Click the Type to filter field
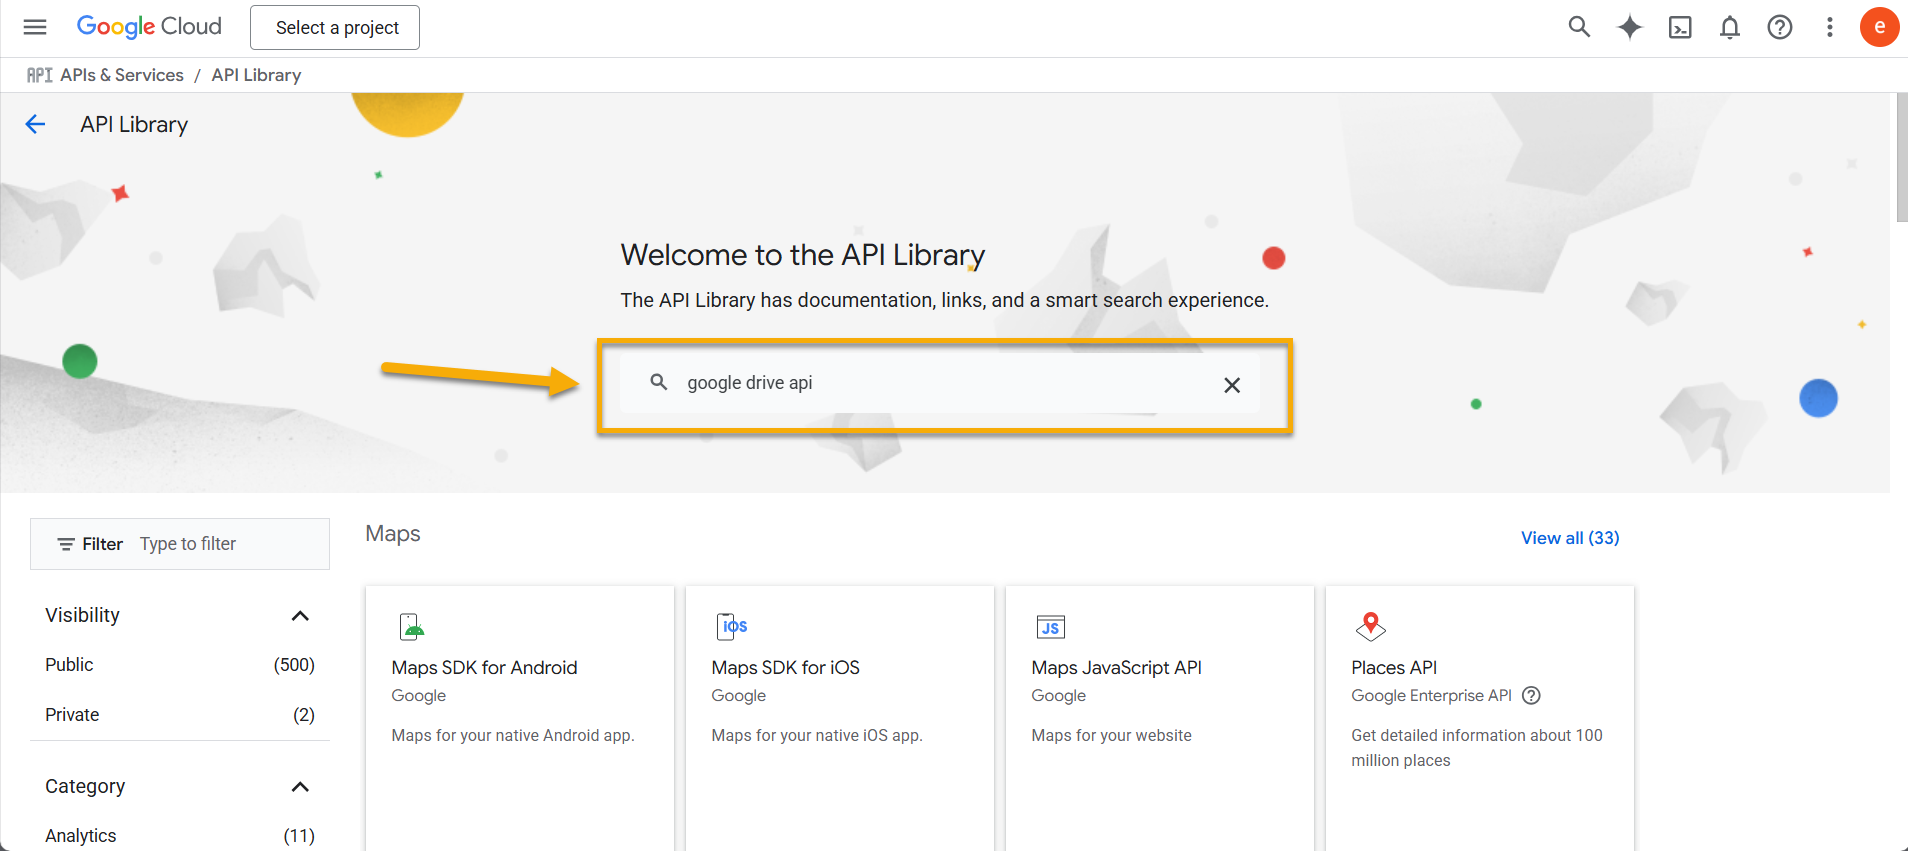This screenshot has height=851, width=1908. point(230,544)
